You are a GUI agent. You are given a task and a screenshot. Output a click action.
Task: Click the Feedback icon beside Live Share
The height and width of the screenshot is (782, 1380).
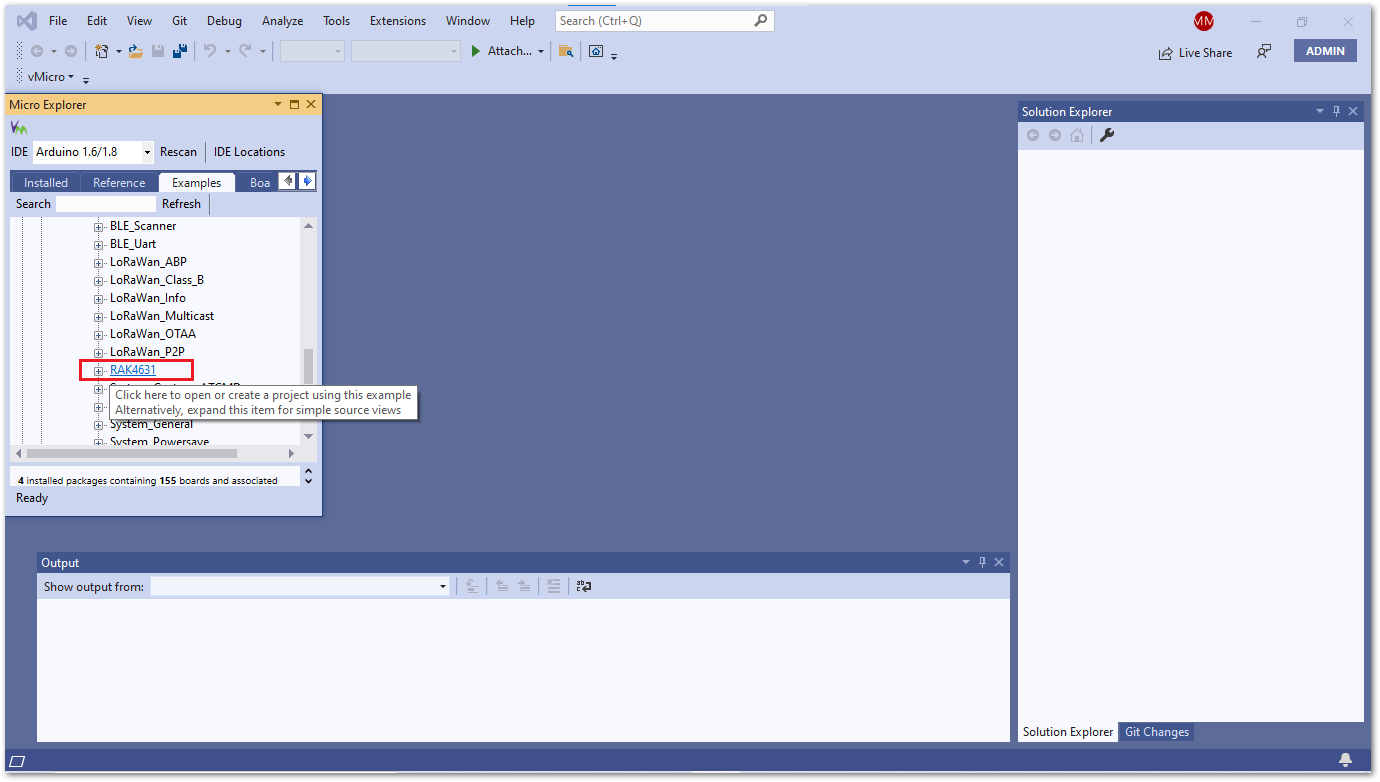click(x=1264, y=51)
